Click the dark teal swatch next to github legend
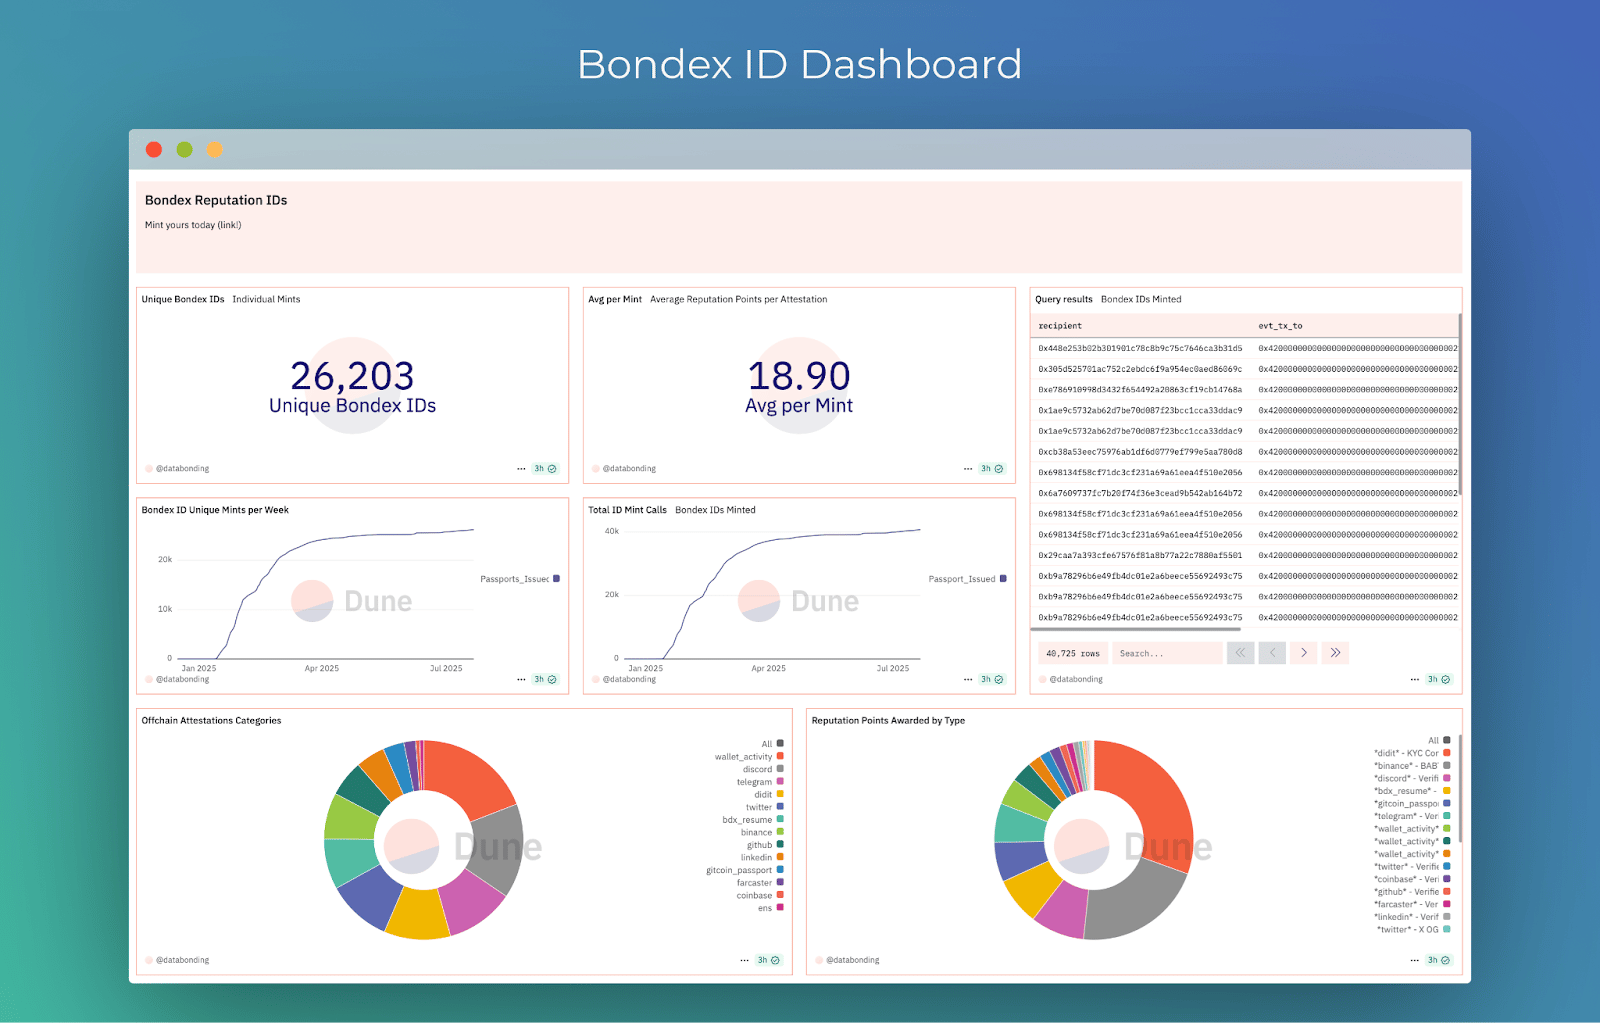The image size is (1600, 1023). tap(780, 844)
